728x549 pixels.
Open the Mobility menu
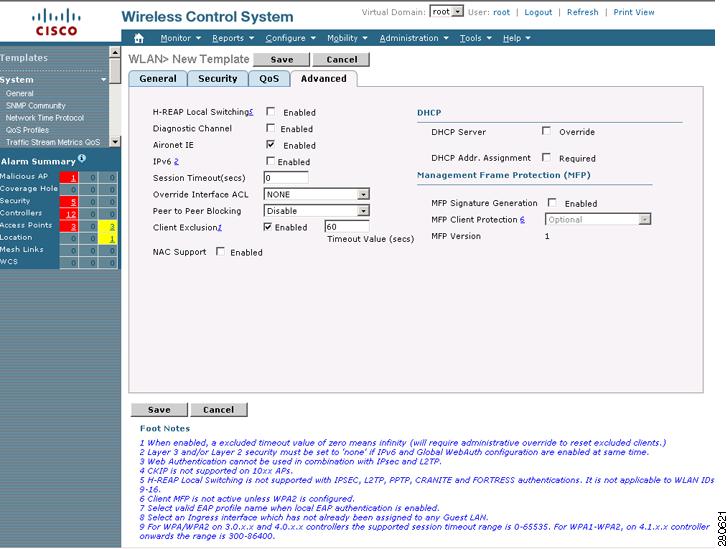point(347,38)
